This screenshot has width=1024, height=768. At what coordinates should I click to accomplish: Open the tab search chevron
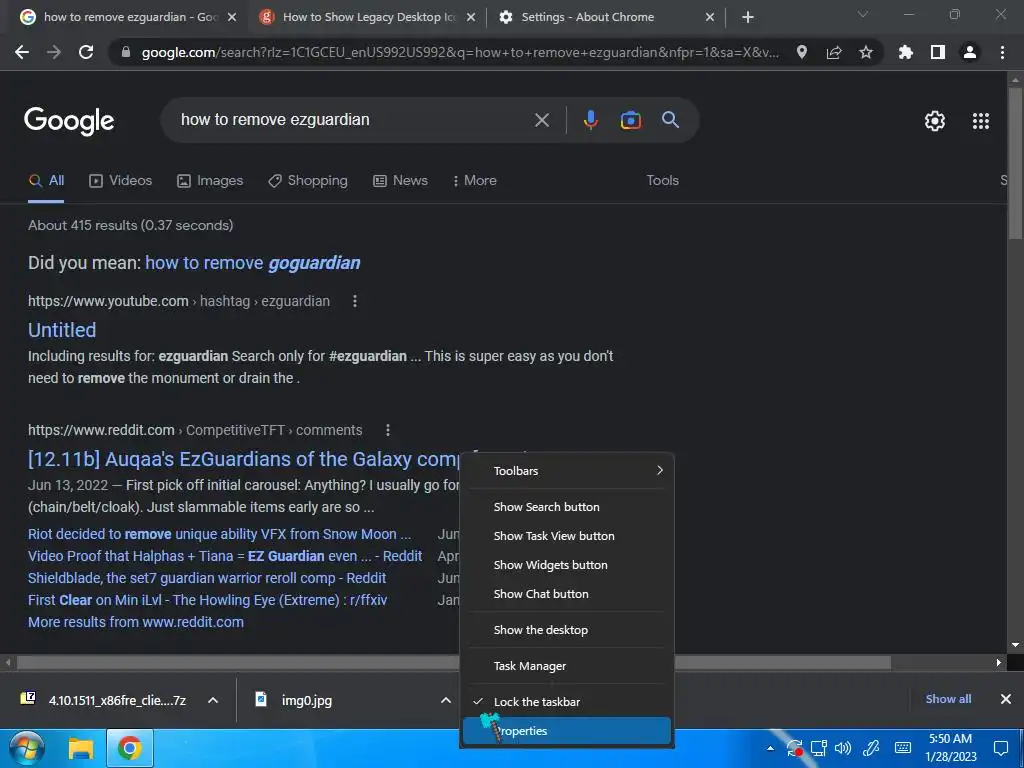click(x=863, y=14)
